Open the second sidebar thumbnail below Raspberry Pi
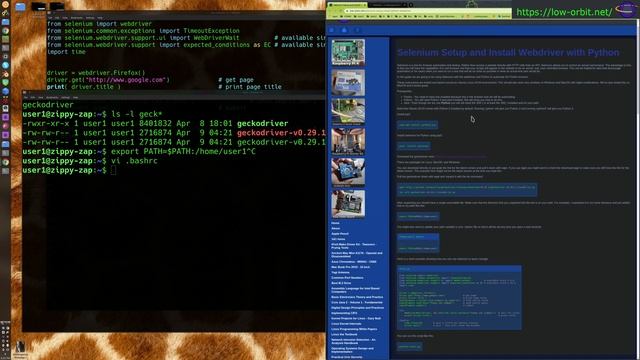Image resolution: width=640 pixels, height=360 pixels. tap(348, 82)
